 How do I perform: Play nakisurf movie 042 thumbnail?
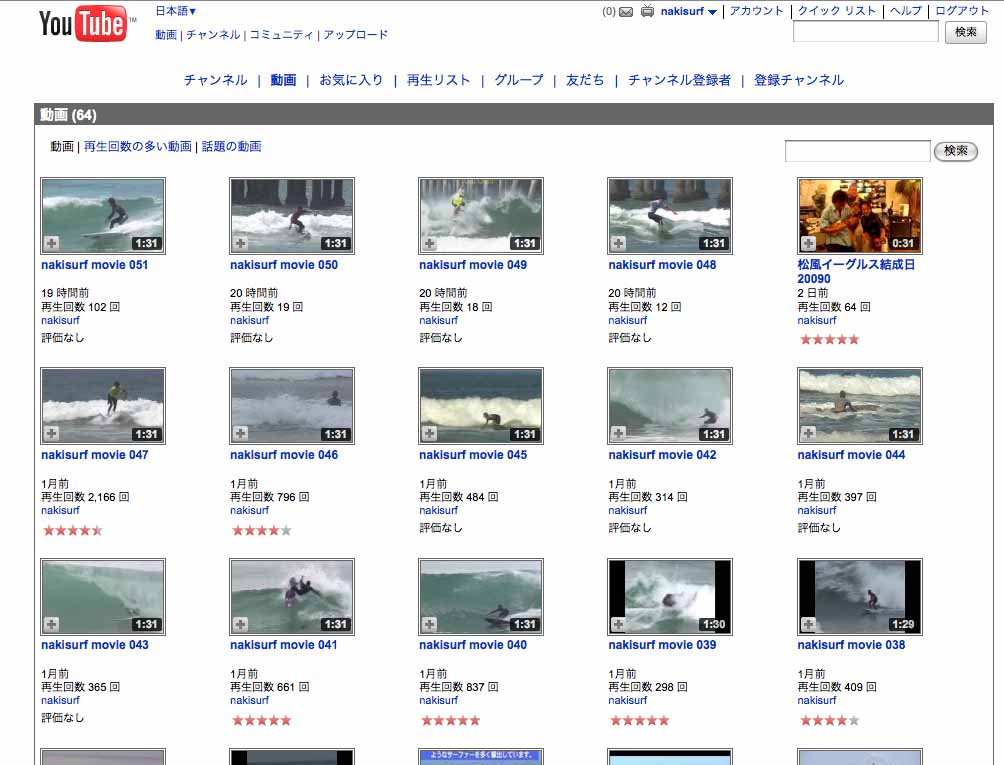(670, 406)
